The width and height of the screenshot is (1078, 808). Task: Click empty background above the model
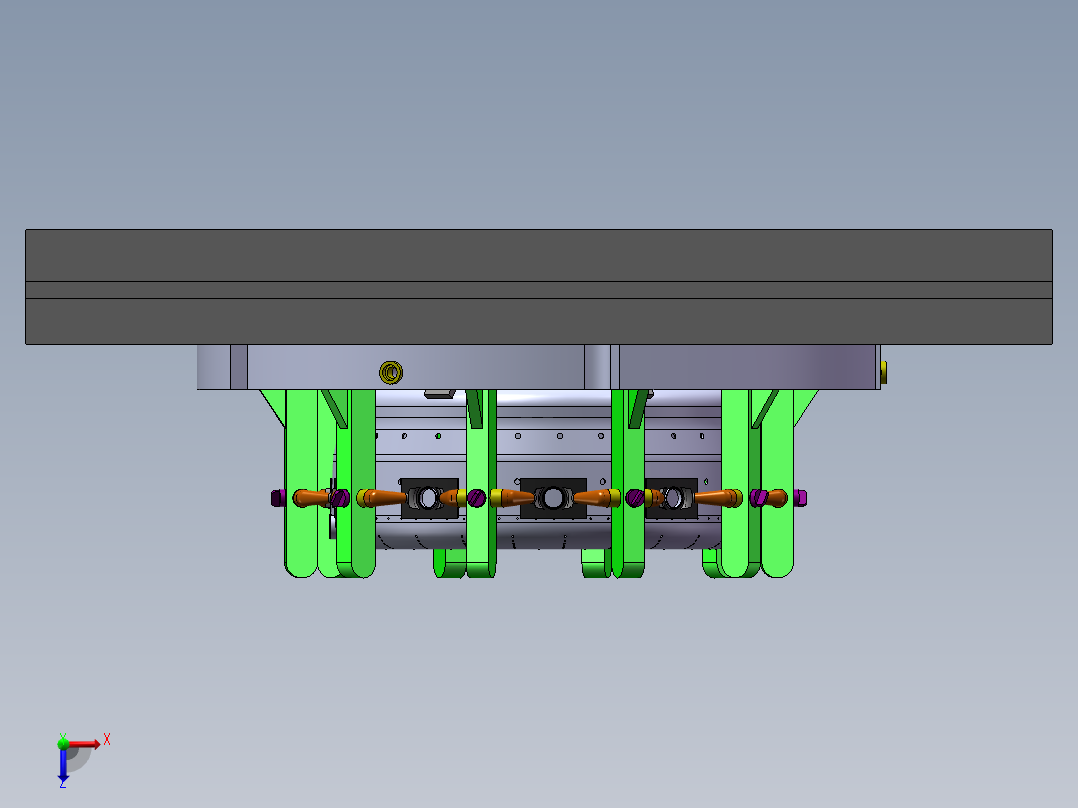pos(538,110)
